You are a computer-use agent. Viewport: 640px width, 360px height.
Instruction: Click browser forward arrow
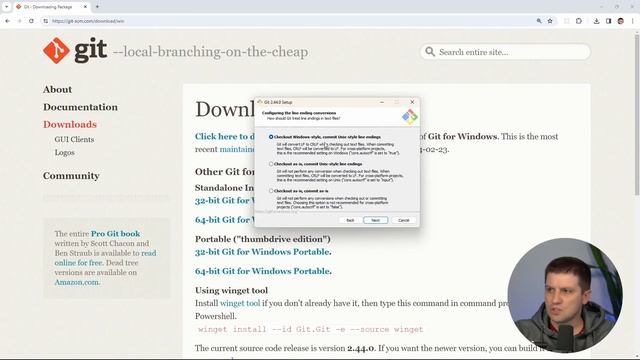click(x=19, y=21)
